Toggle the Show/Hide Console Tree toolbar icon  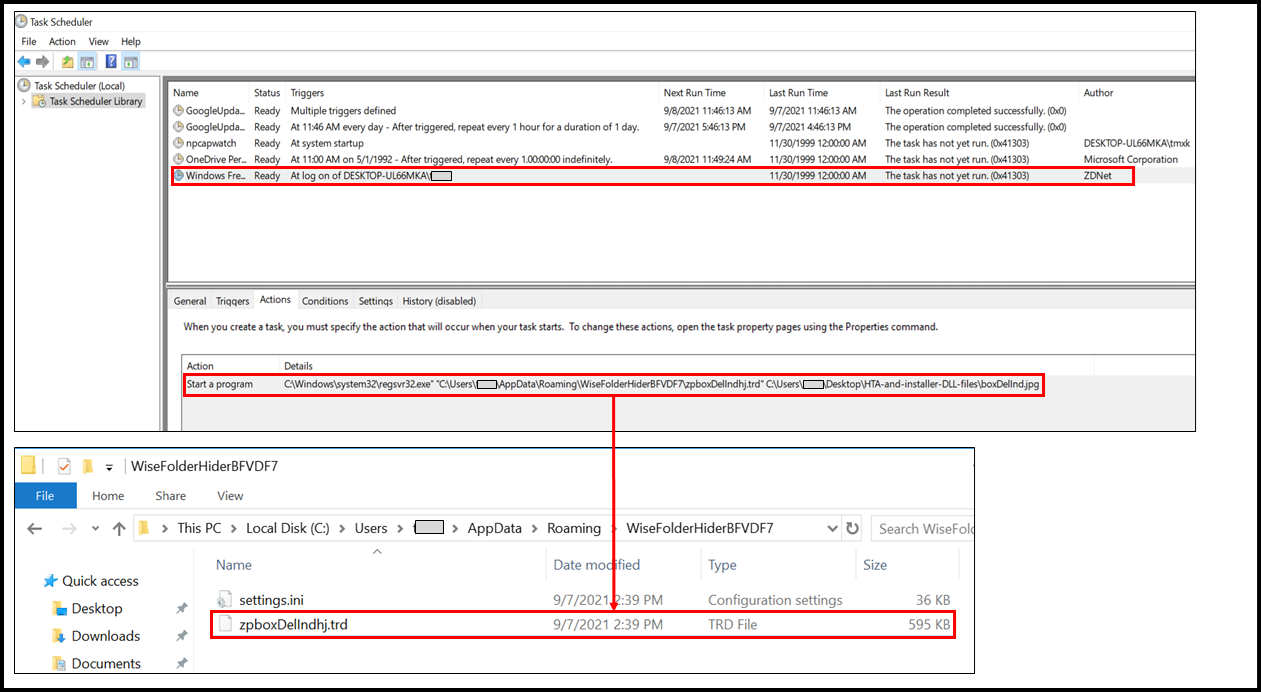[x=88, y=62]
